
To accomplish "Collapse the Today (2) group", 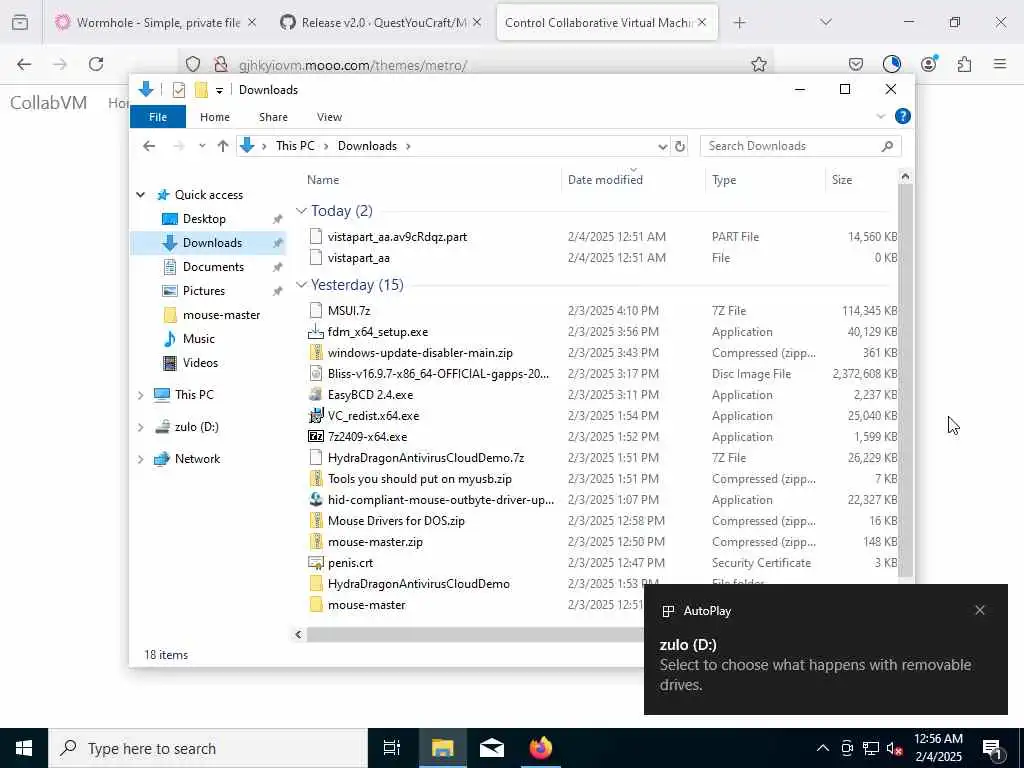I will tap(301, 211).
